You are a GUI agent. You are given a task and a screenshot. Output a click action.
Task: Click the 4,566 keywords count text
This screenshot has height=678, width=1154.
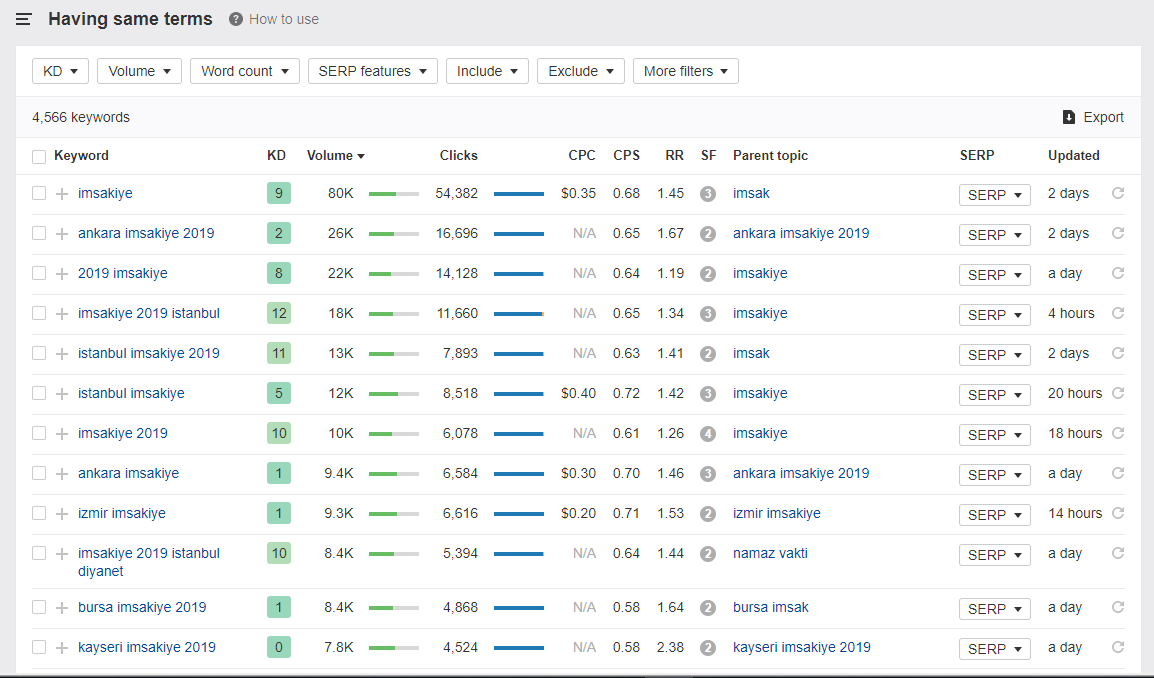[81, 117]
